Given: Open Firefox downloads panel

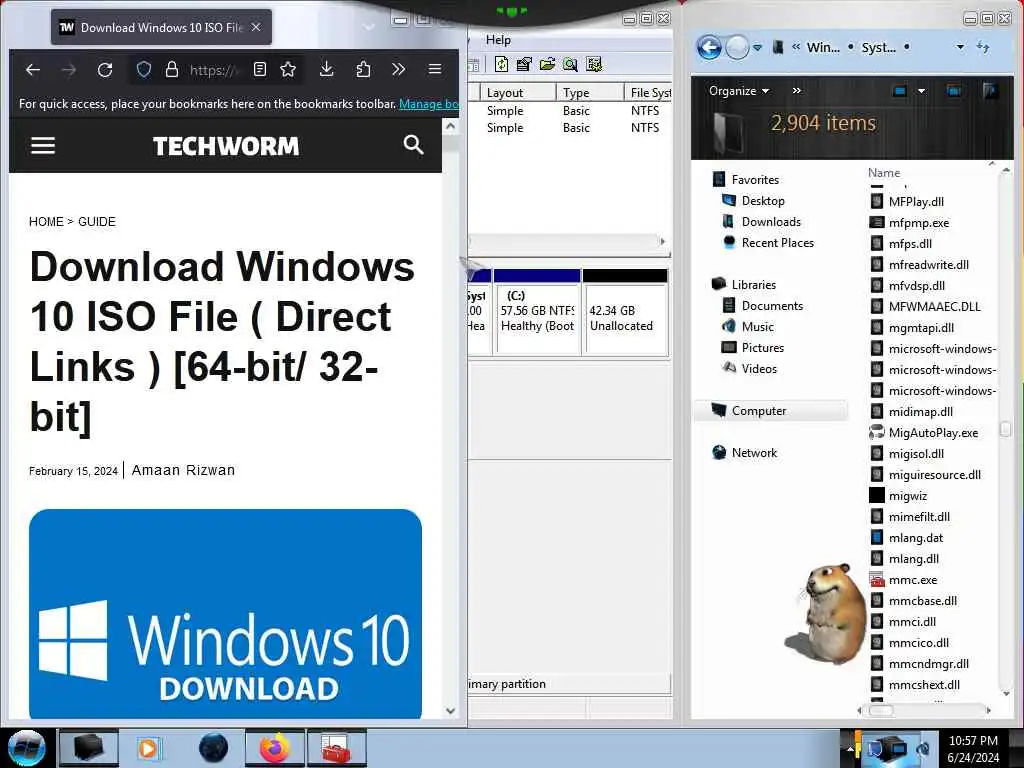Looking at the screenshot, I should [x=327, y=69].
